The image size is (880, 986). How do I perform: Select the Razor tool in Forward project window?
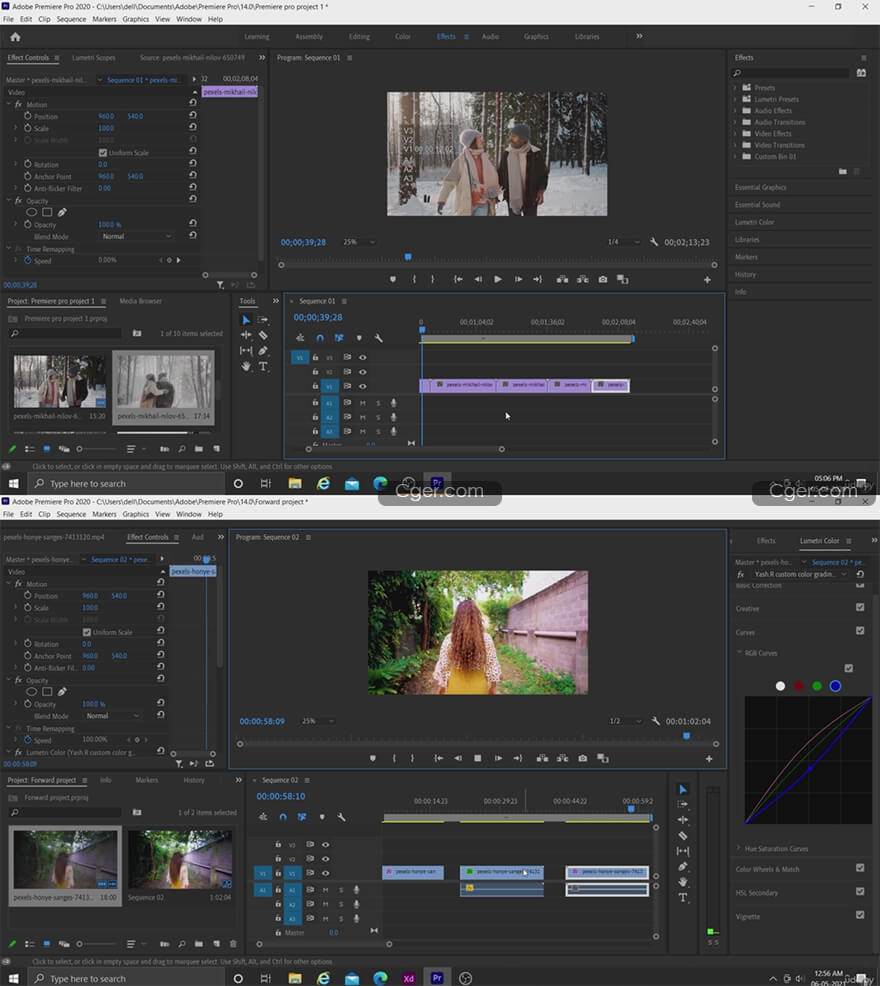point(683,836)
